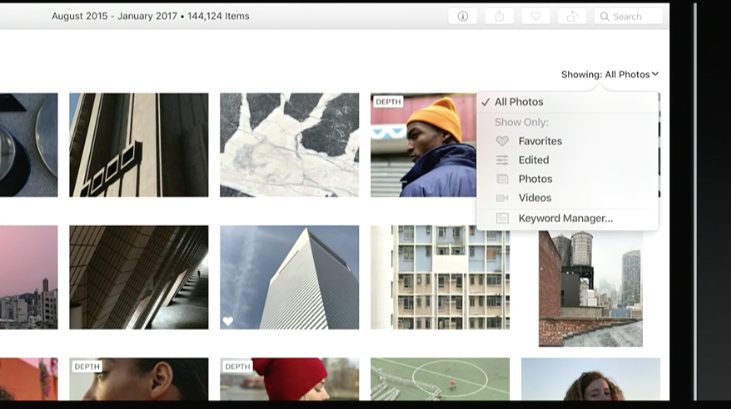Select the soccer field aerial photo

pos(440,379)
